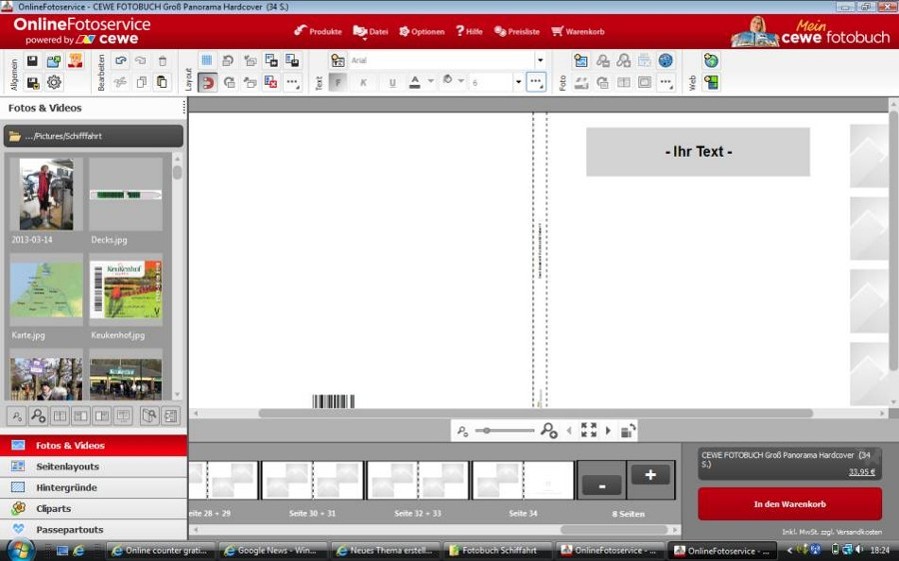Switch to the Seitenlayouts tab
The image size is (899, 561).
(x=93, y=466)
